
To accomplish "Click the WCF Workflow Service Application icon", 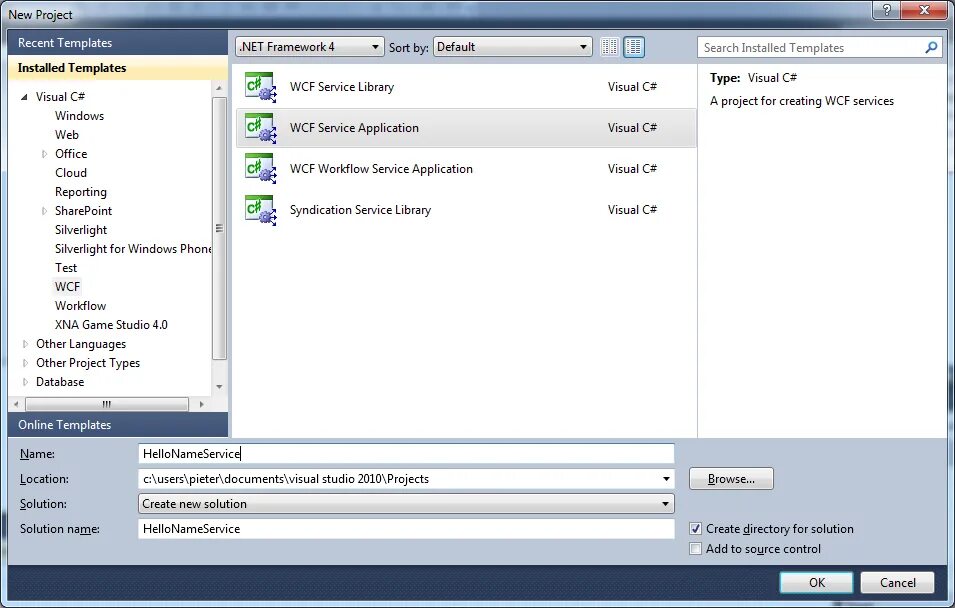I will (x=261, y=169).
